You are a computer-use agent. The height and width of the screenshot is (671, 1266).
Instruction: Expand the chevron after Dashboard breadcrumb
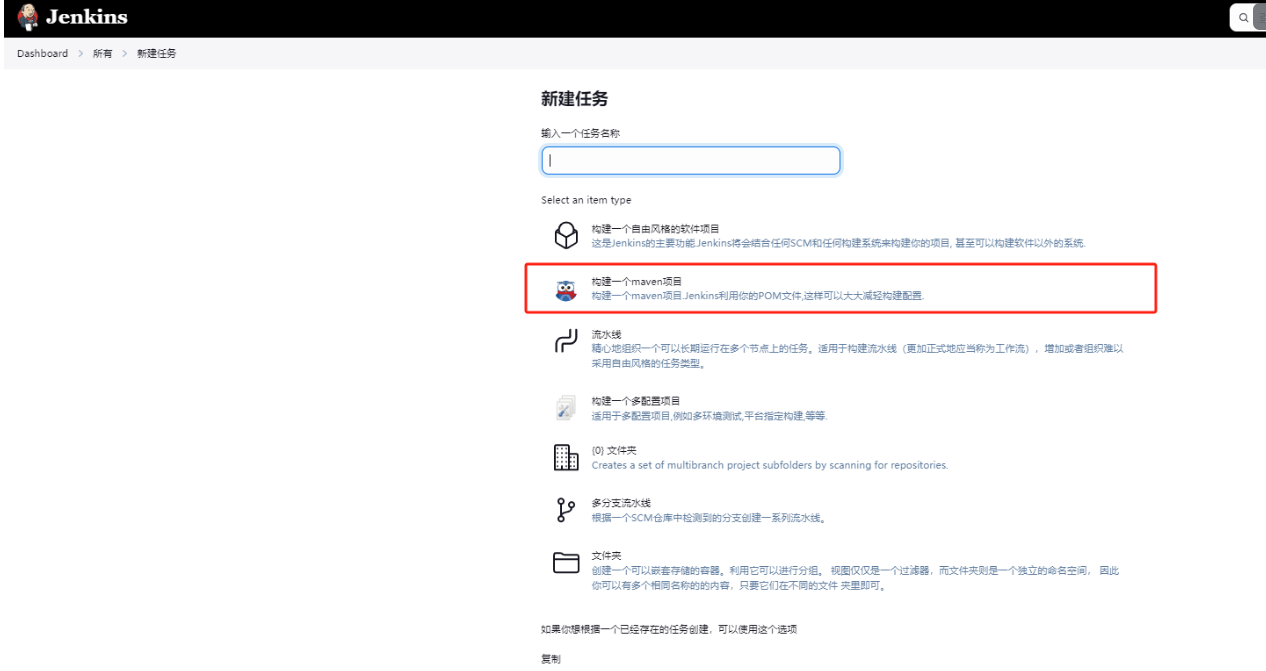point(80,53)
